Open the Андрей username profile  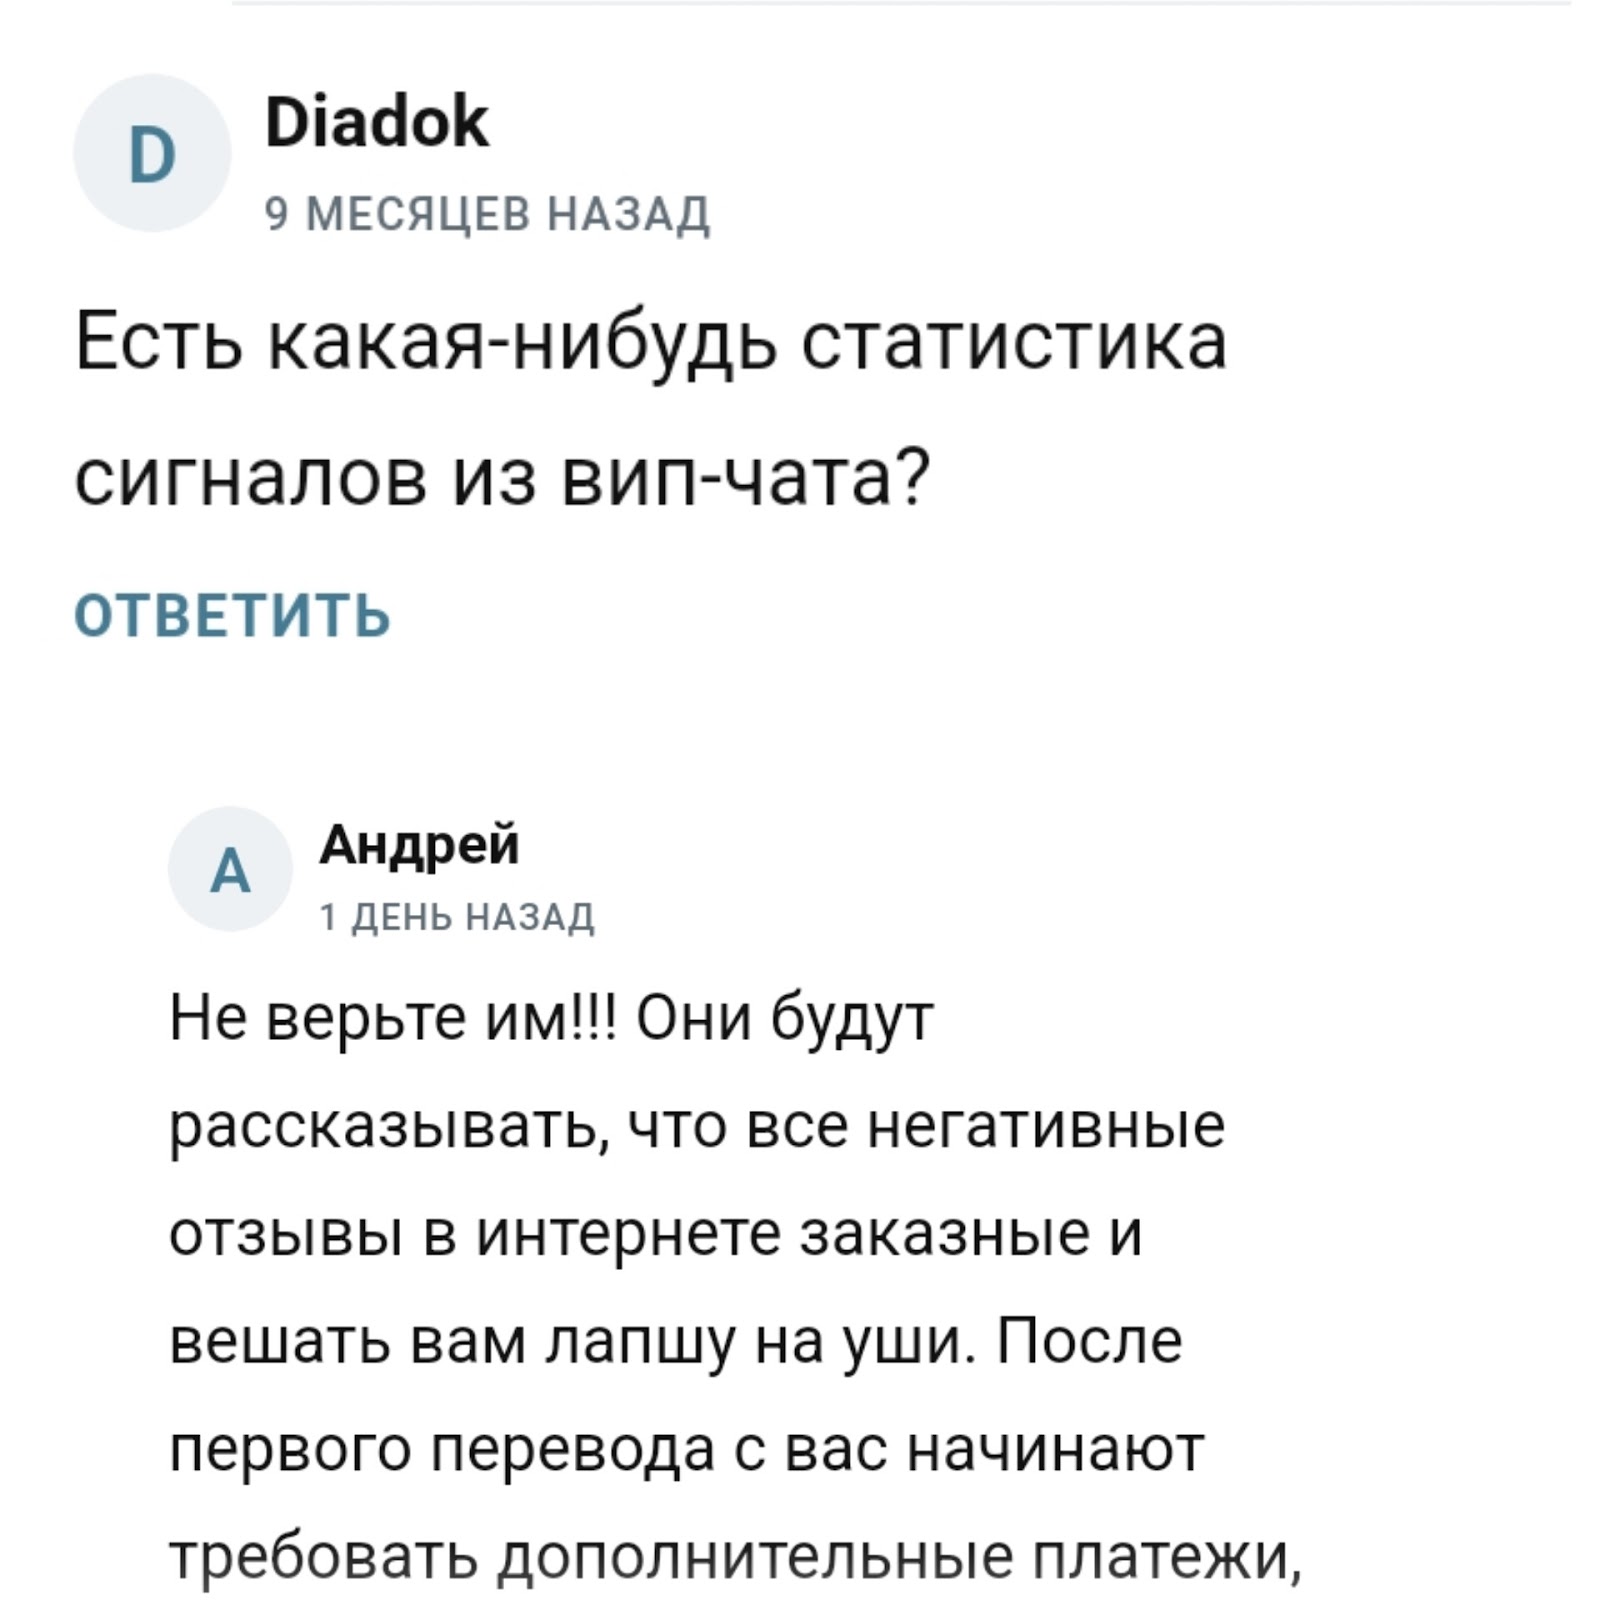(x=419, y=845)
